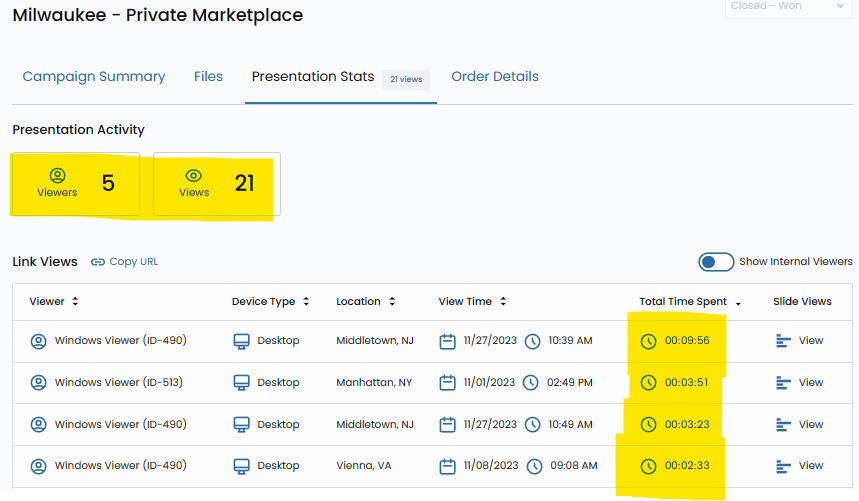Screen dimensions: 859x501
Task: Sort table by Viewer column
Action: tap(54, 301)
